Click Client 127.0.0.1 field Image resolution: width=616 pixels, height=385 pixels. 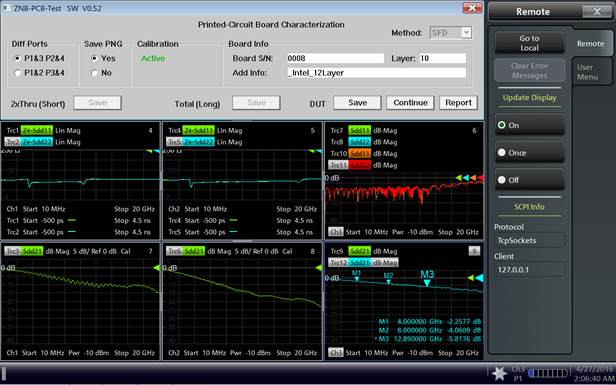[x=529, y=270]
